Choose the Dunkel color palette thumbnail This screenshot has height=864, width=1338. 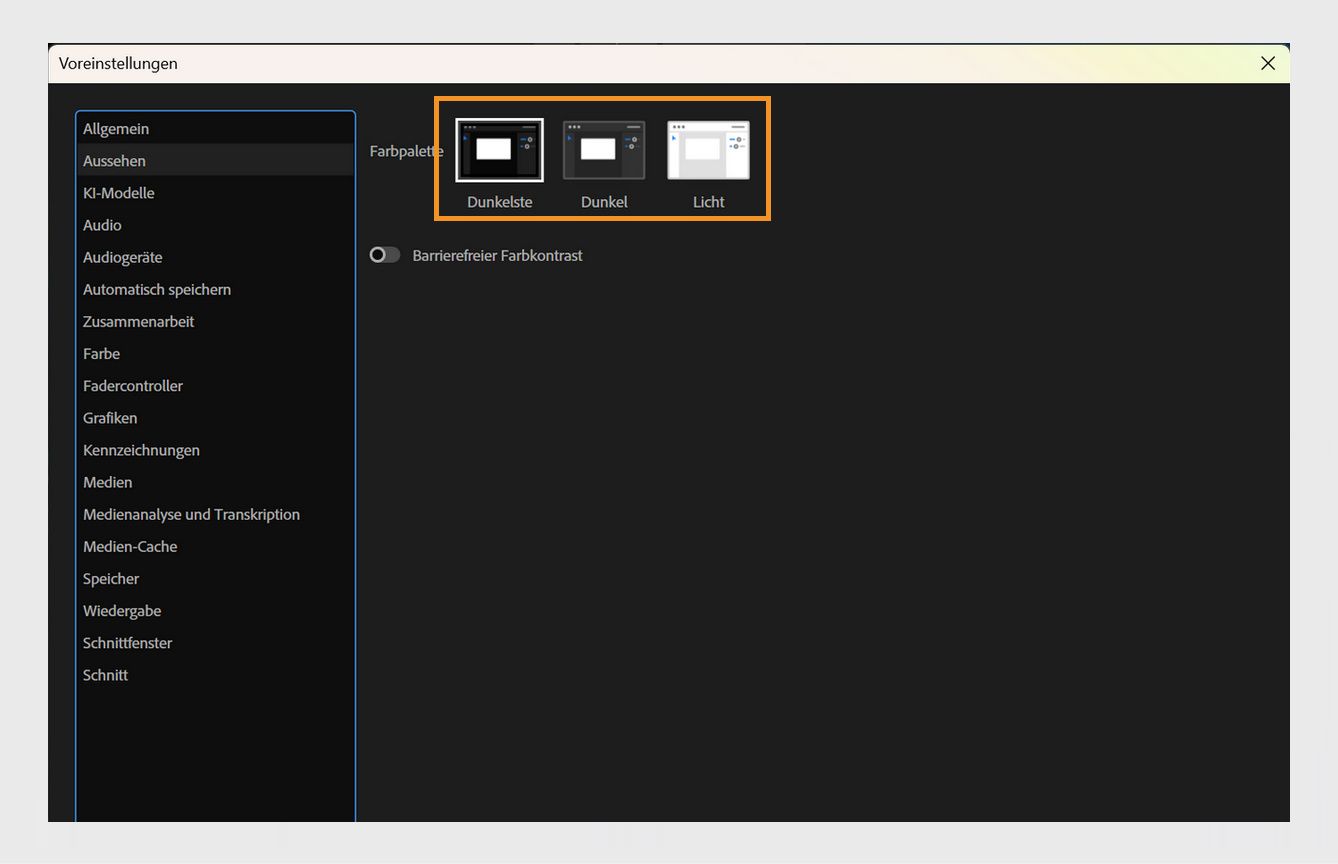[x=604, y=150]
